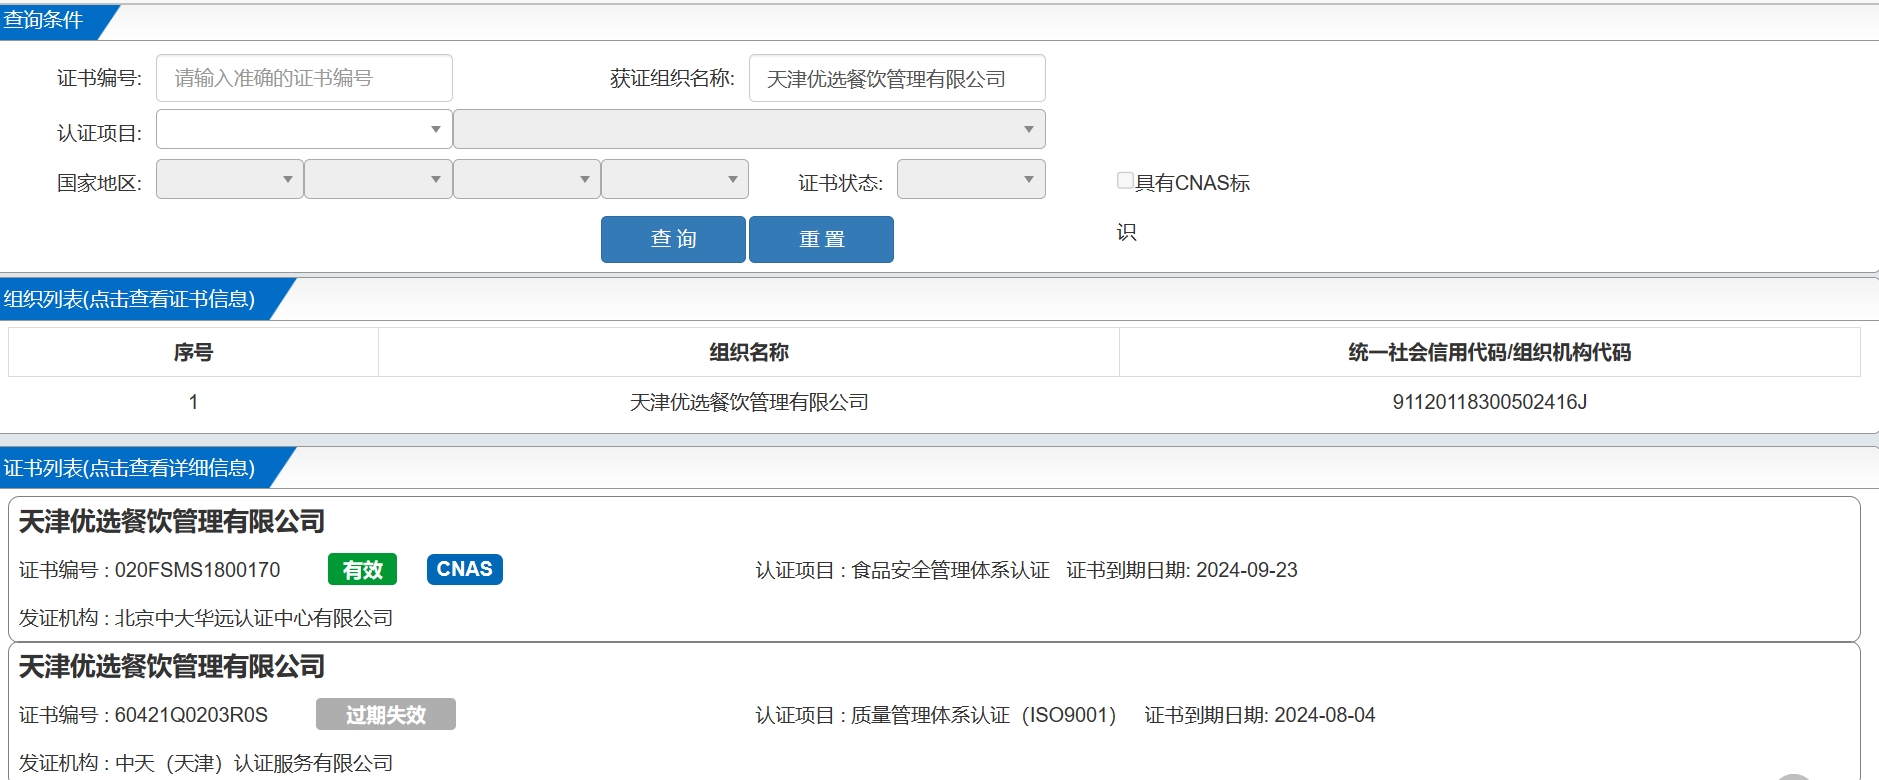Open the fourth 国家地区 dropdown
Viewport: 1879px width, 780px height.
[x=675, y=179]
